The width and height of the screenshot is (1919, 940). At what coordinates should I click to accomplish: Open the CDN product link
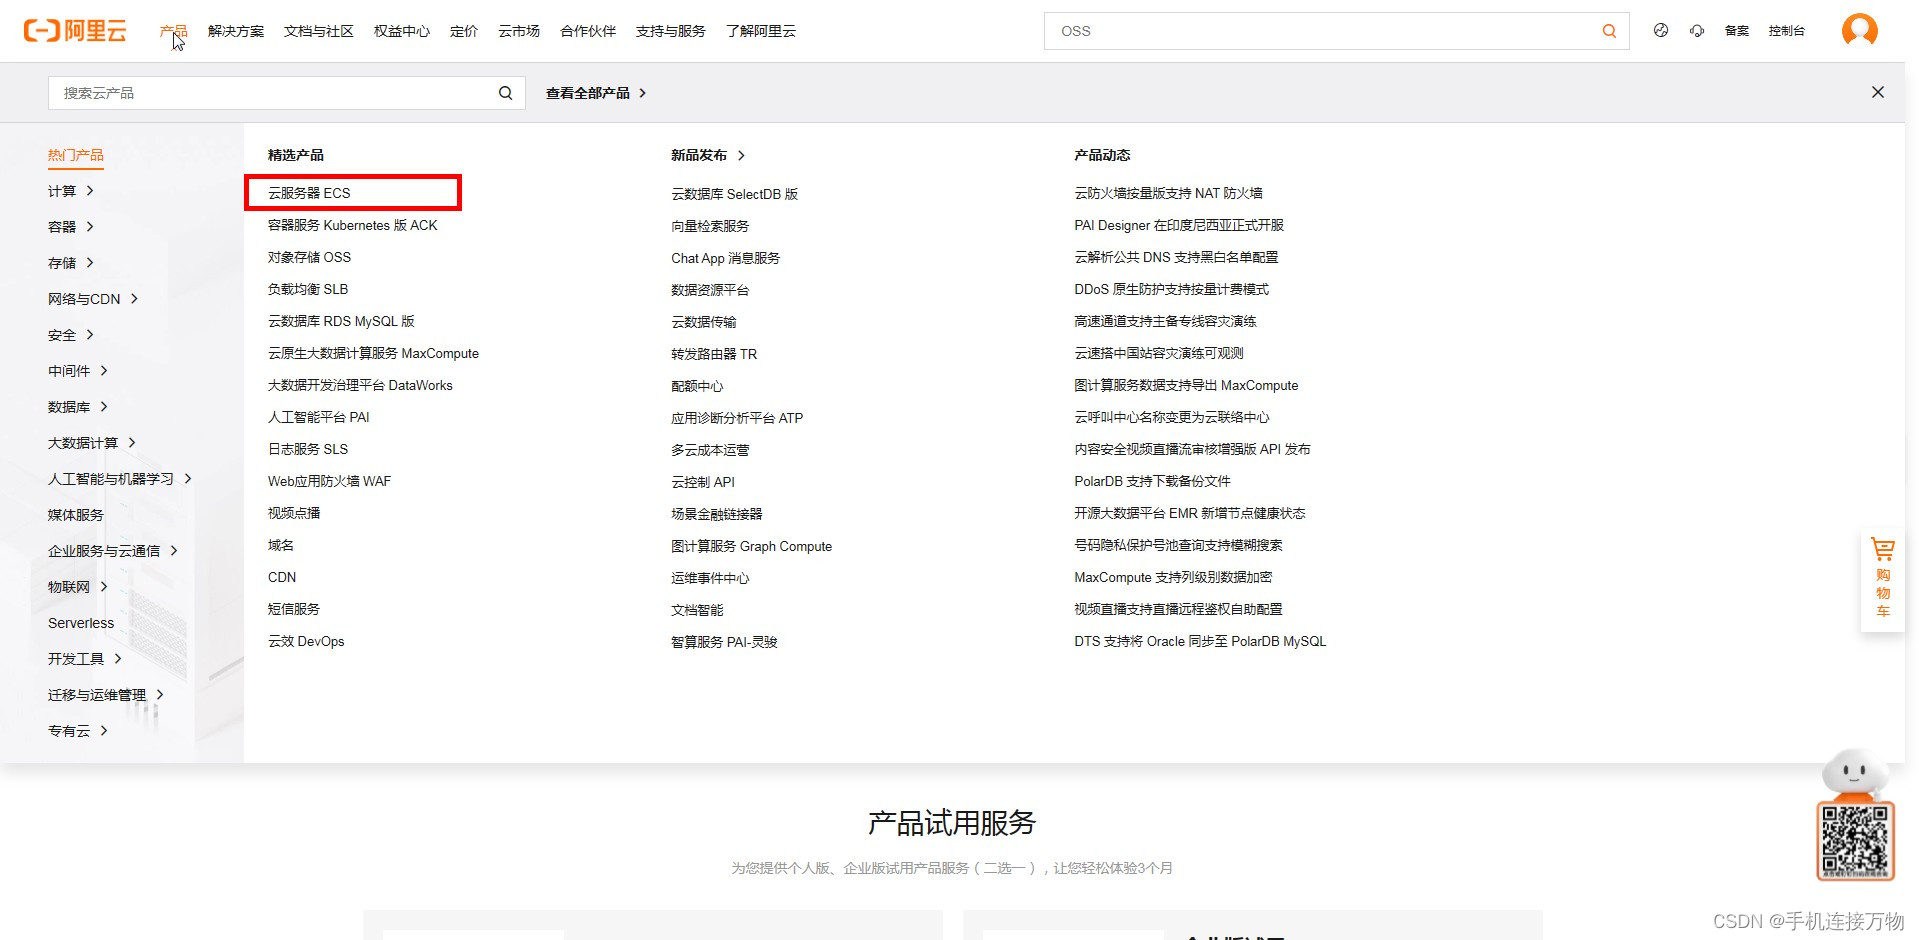point(282,577)
